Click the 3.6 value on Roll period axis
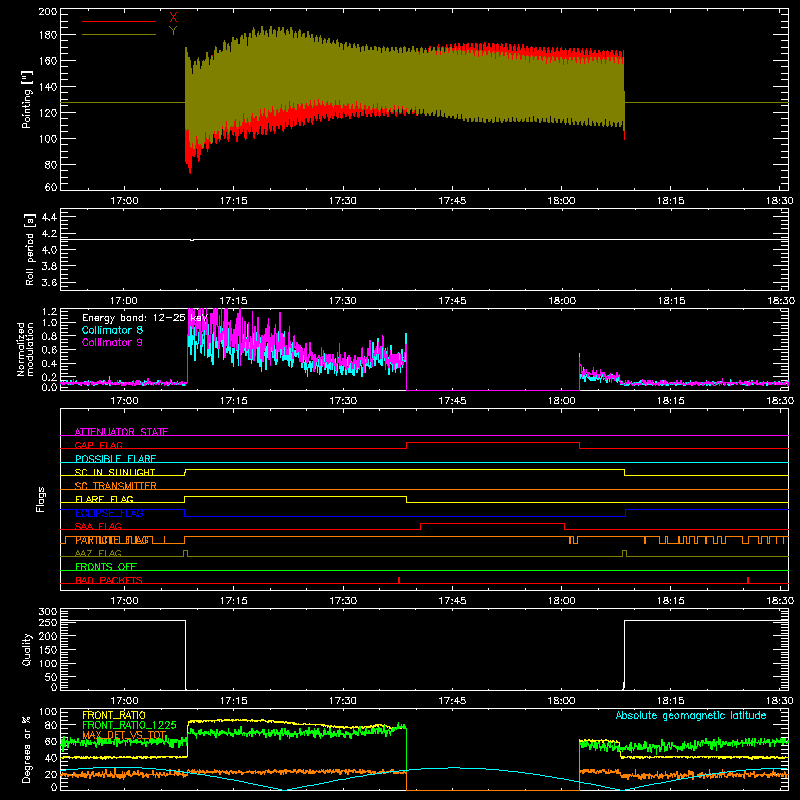 [x=49, y=282]
